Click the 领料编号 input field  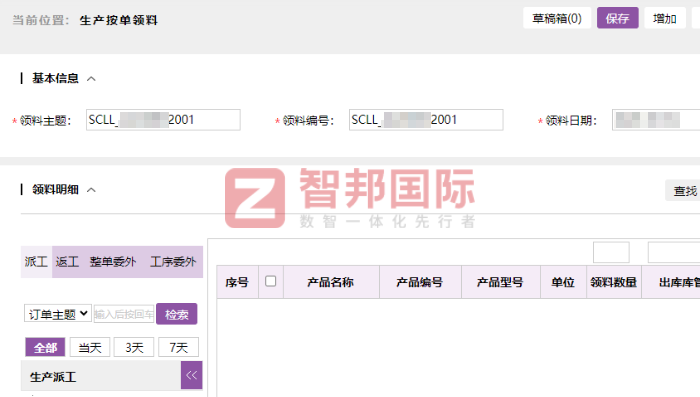coord(426,120)
